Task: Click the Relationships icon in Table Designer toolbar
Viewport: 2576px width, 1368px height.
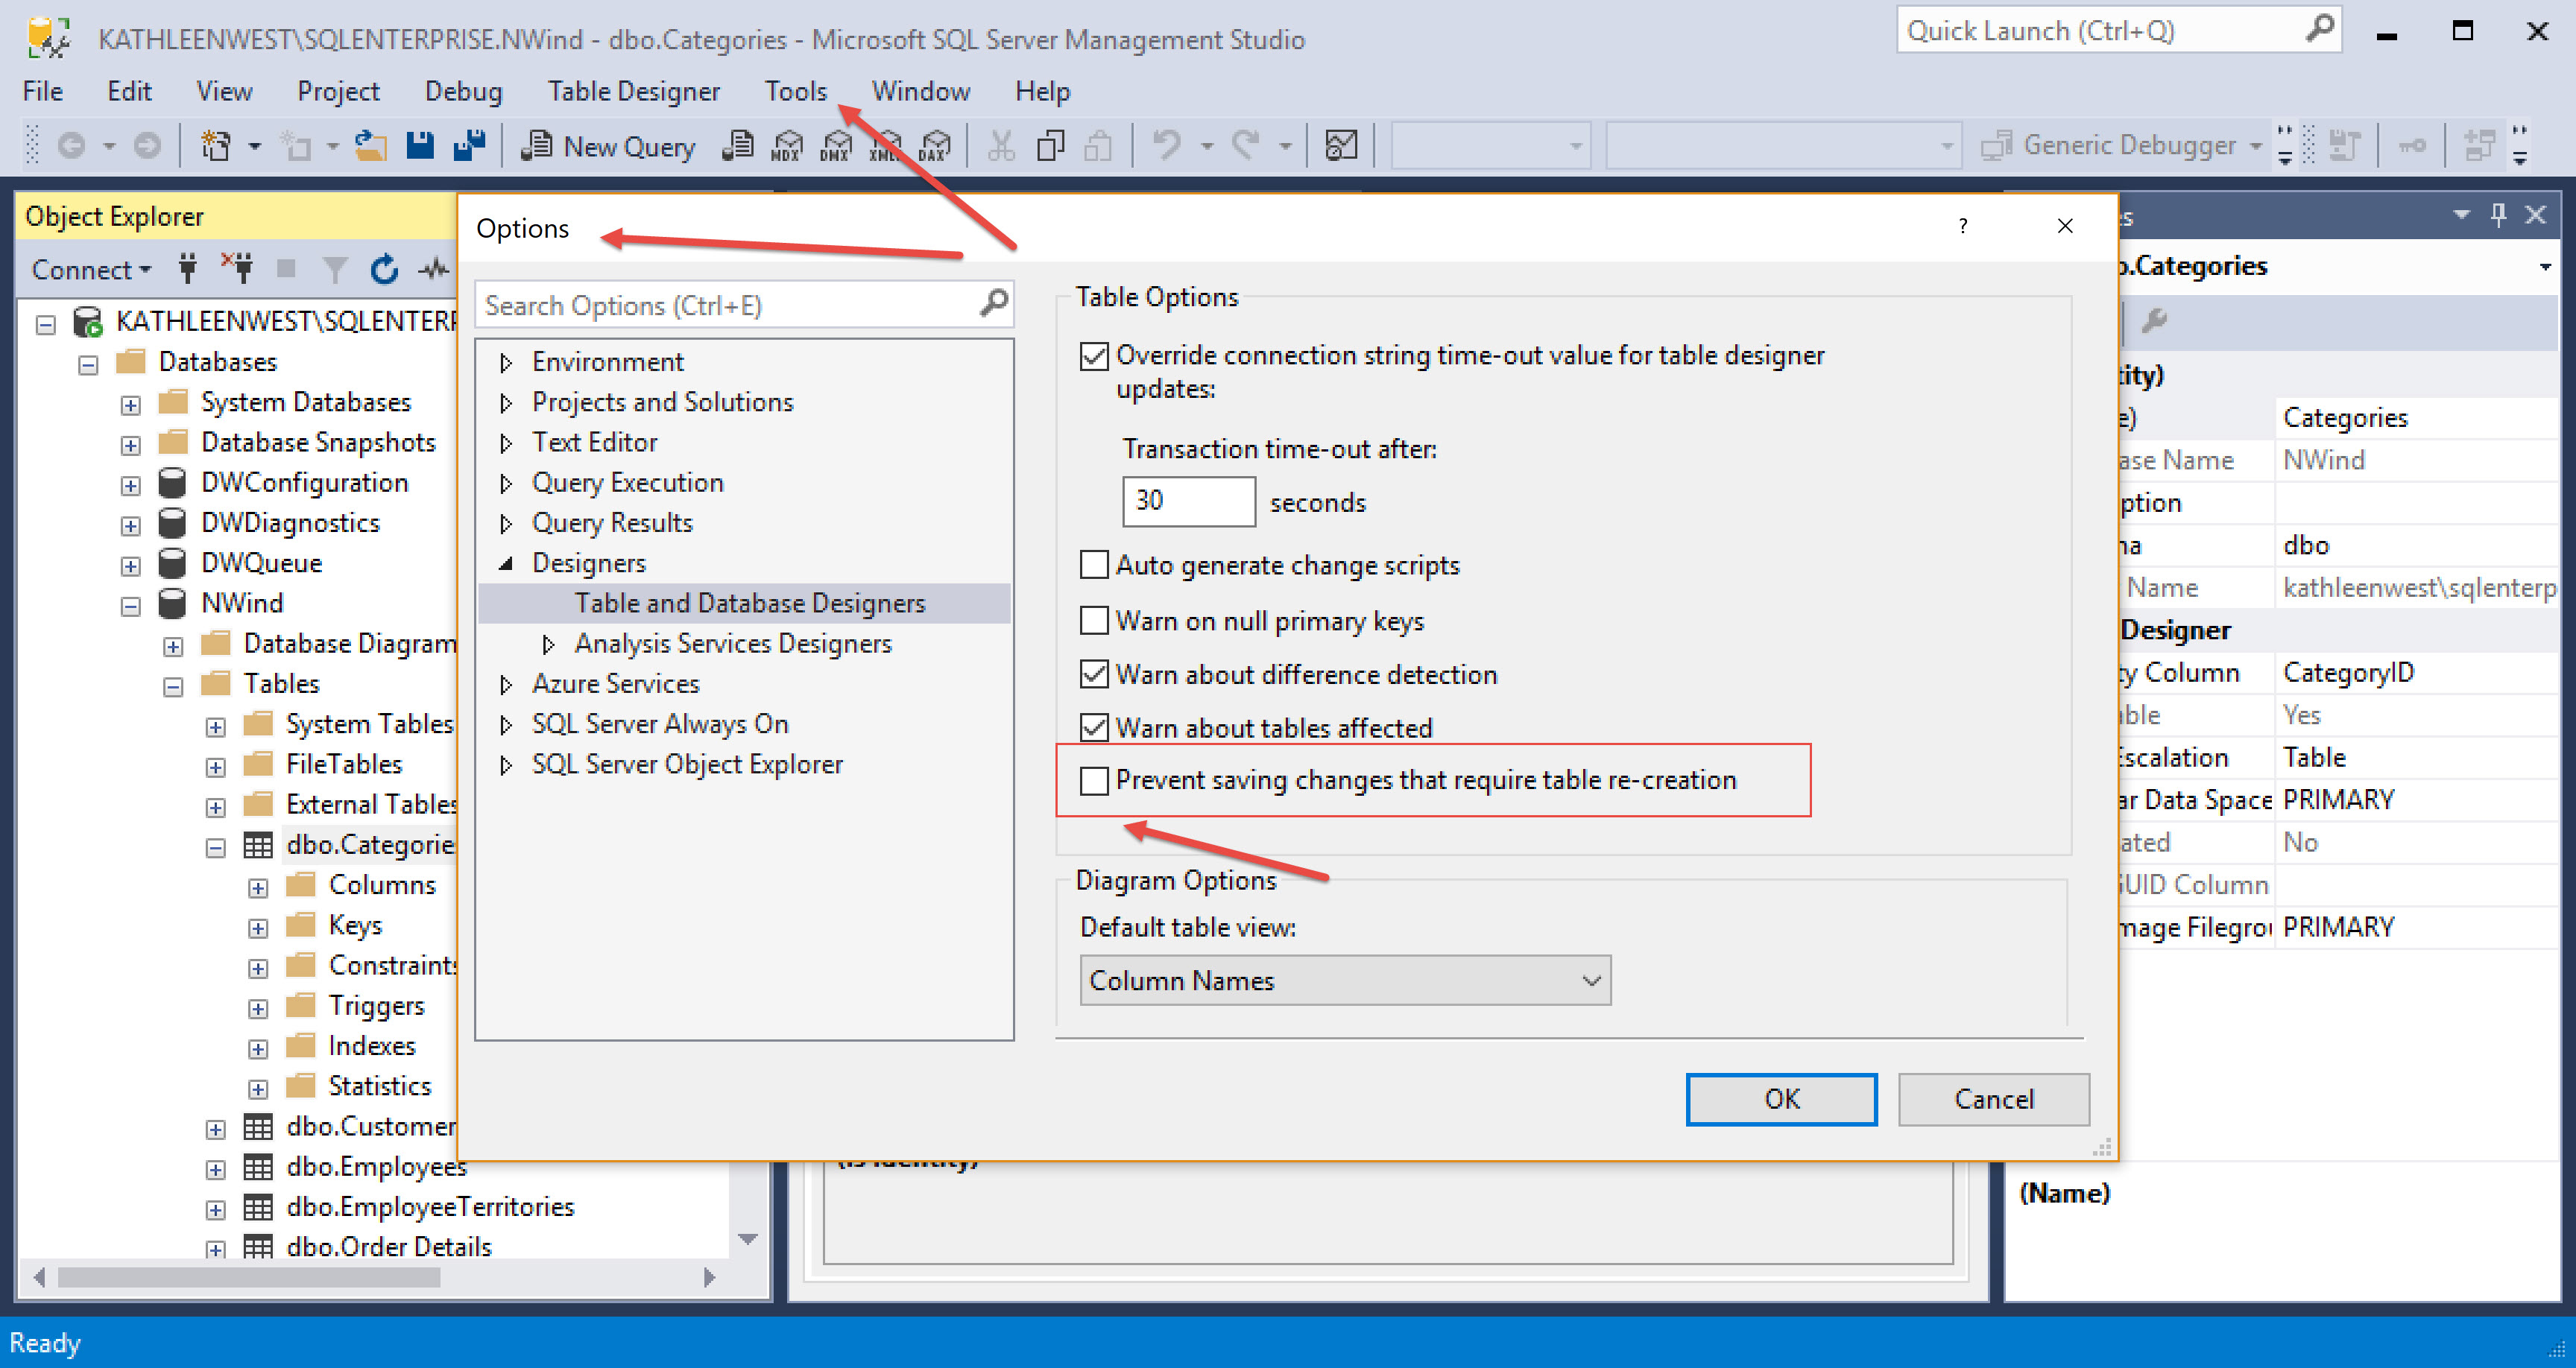Action: [x=2479, y=146]
